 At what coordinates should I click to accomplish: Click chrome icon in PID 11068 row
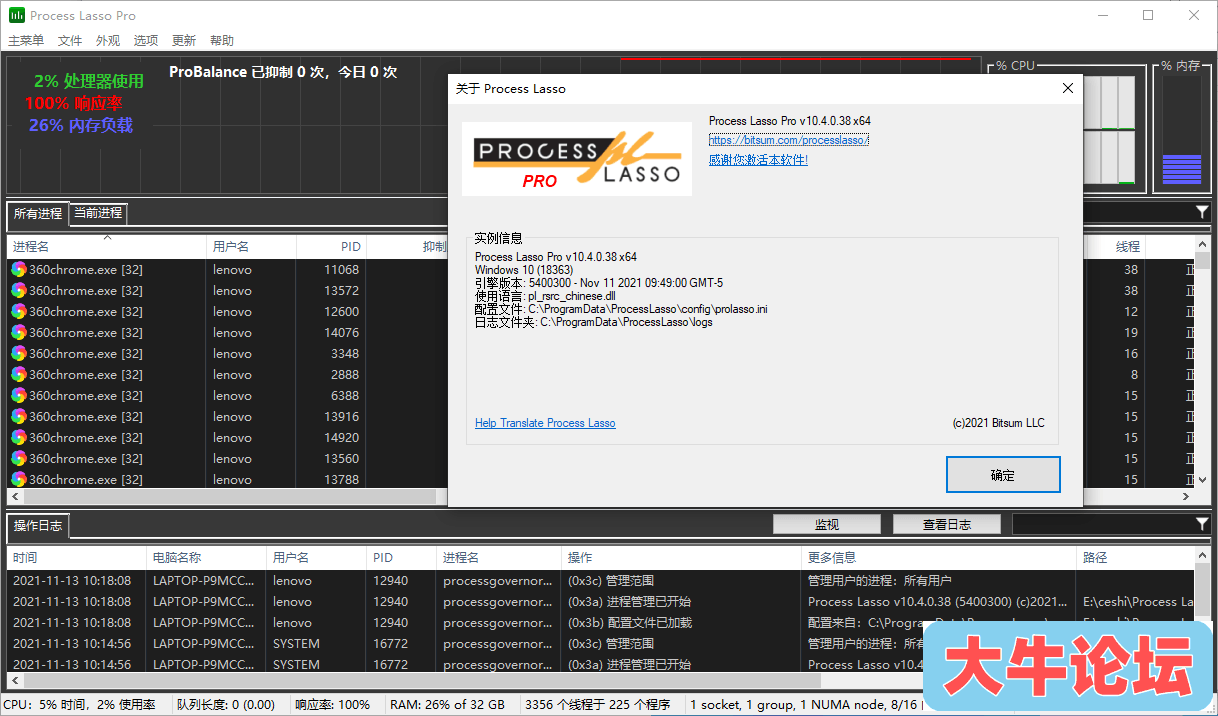pyautogui.click(x=19, y=270)
